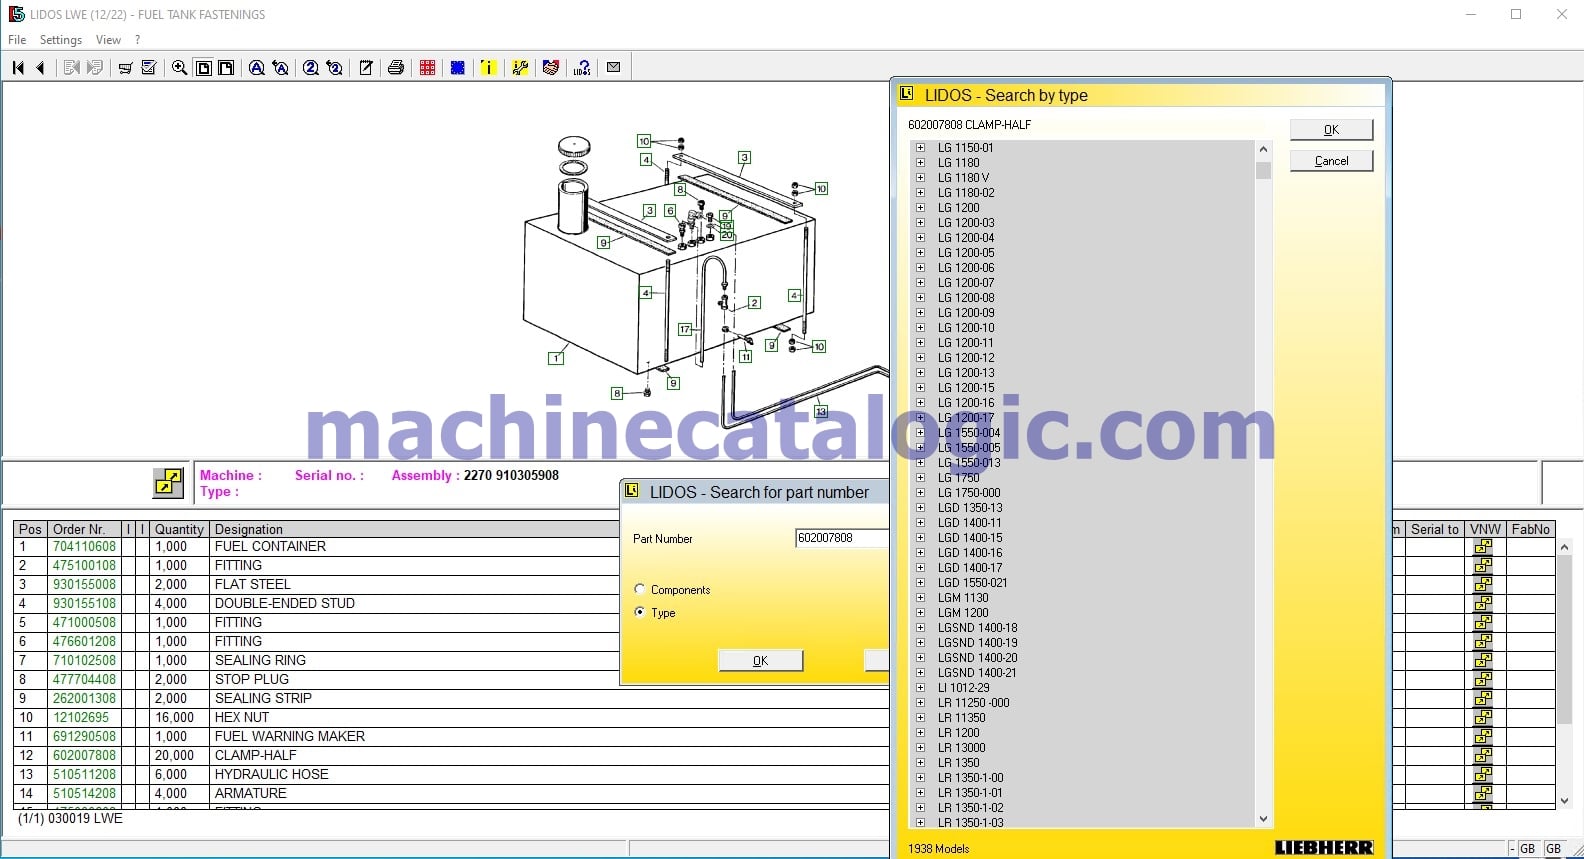The image size is (1584, 859).
Task: Open the shopping cart icon
Action: (x=126, y=68)
